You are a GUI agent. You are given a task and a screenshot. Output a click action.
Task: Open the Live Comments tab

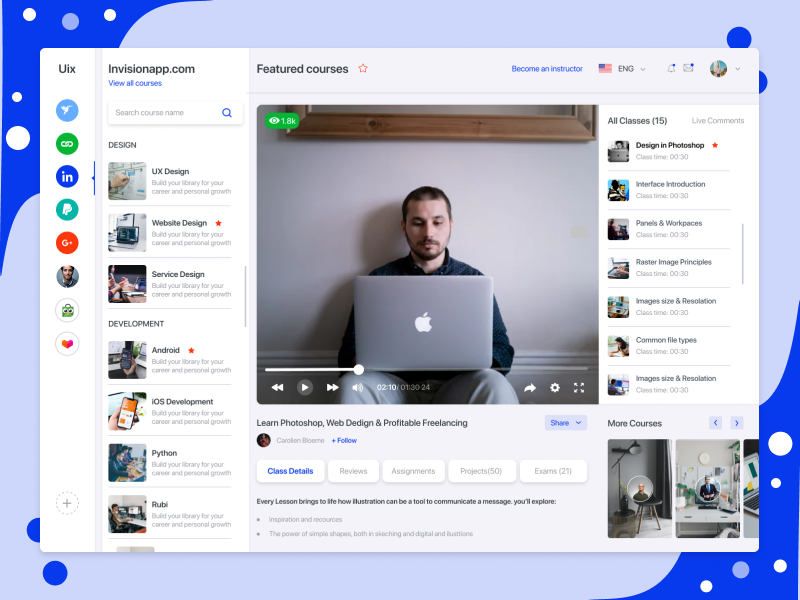click(x=718, y=121)
